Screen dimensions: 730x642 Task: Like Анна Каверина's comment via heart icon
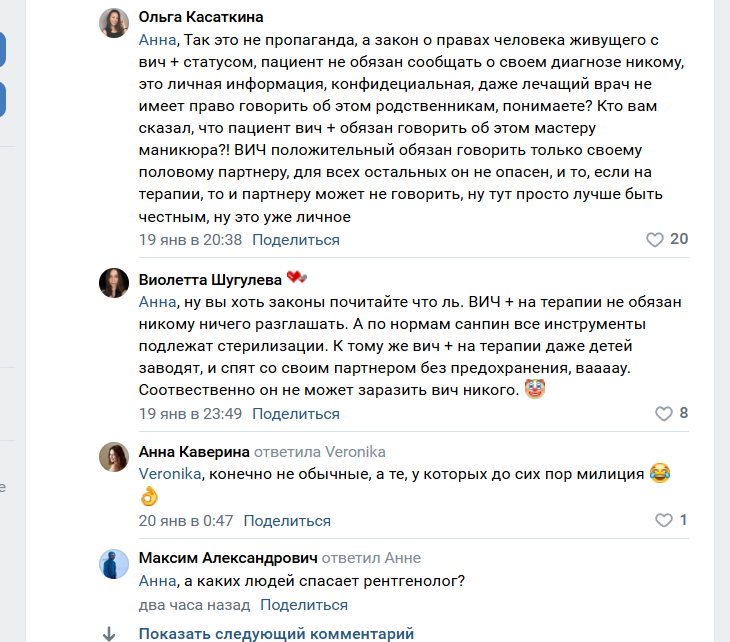663,520
